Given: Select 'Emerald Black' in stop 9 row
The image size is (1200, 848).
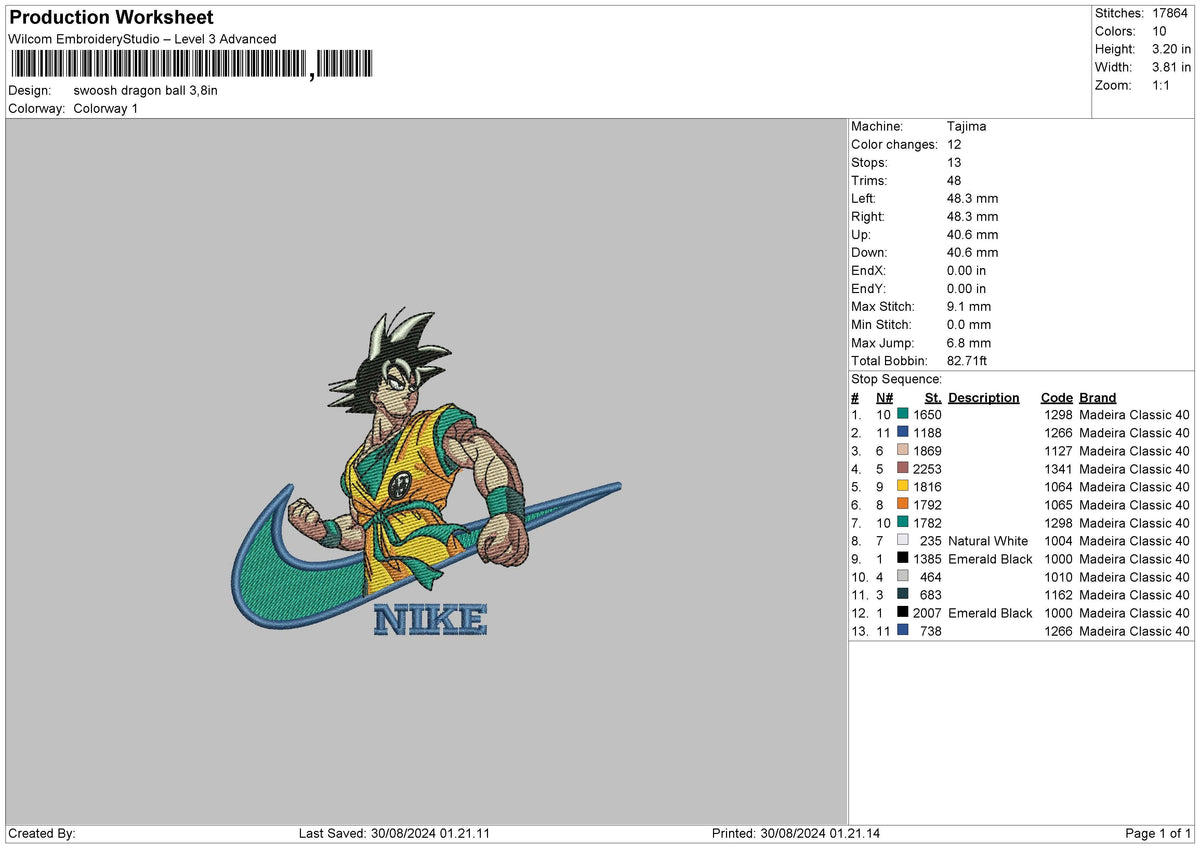Looking at the screenshot, I should (990, 559).
